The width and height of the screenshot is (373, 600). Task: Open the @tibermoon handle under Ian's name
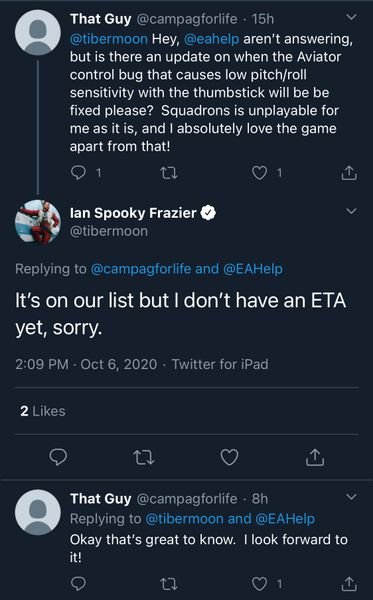click(109, 231)
